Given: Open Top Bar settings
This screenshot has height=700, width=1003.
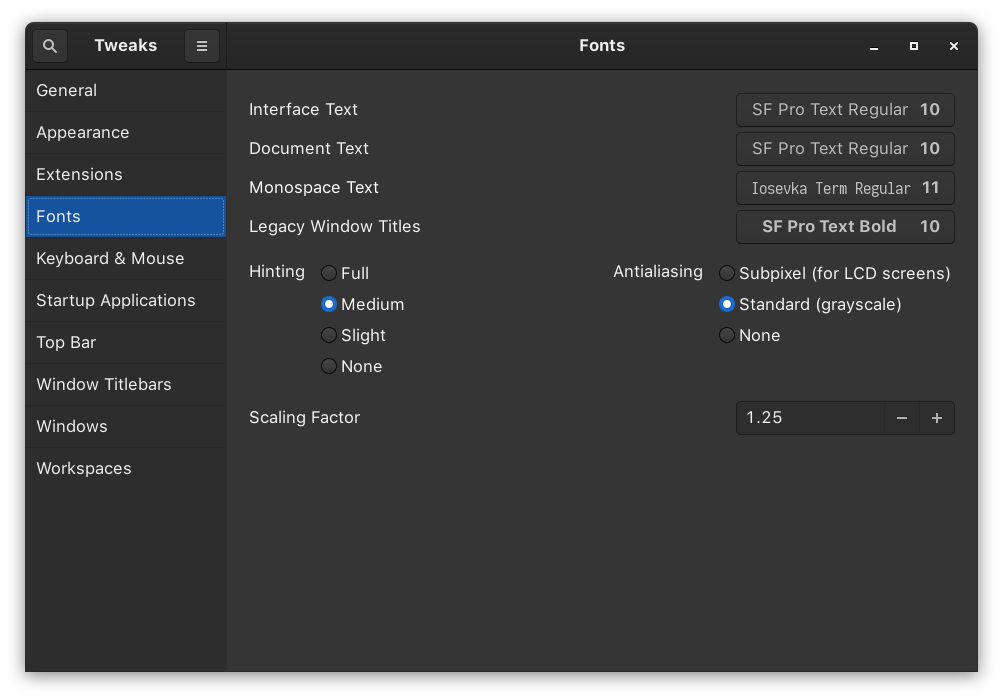Looking at the screenshot, I should (x=126, y=342).
